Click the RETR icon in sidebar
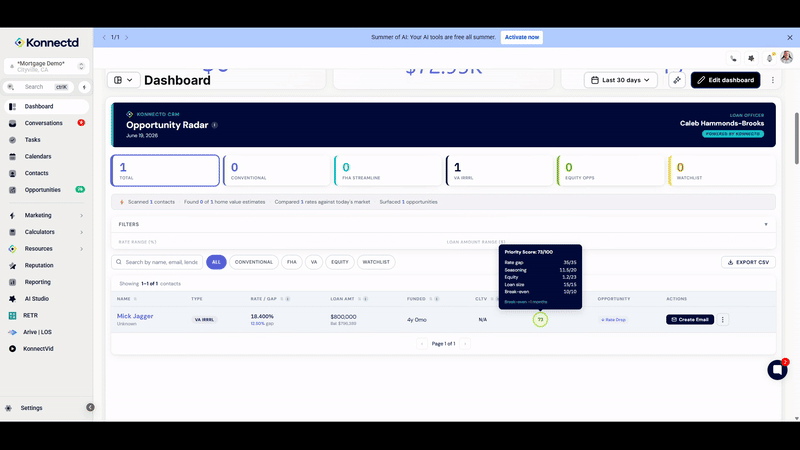Screen dimensions: 800x450 click(13, 315)
